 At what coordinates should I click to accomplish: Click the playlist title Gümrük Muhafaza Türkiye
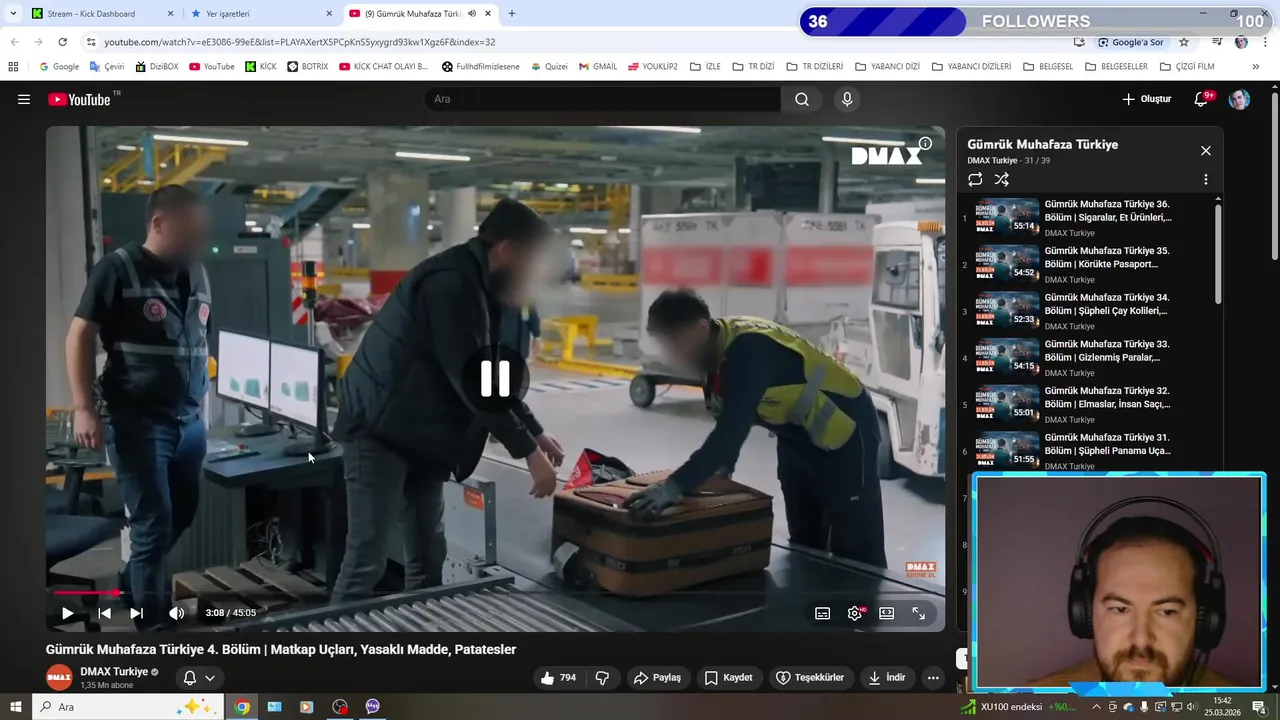pyautogui.click(x=1042, y=144)
